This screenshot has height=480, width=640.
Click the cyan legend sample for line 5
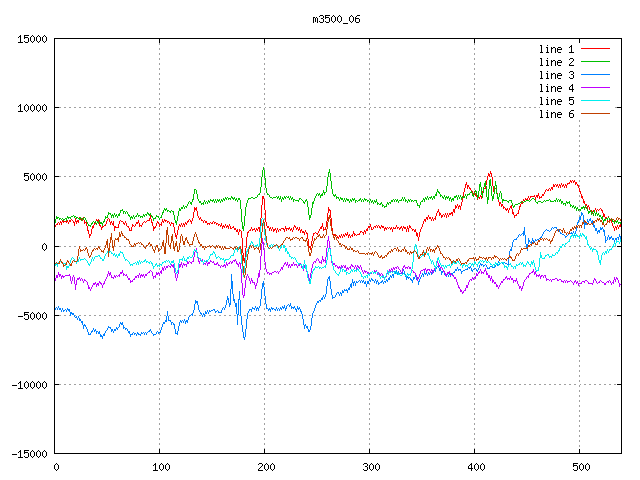595,101
